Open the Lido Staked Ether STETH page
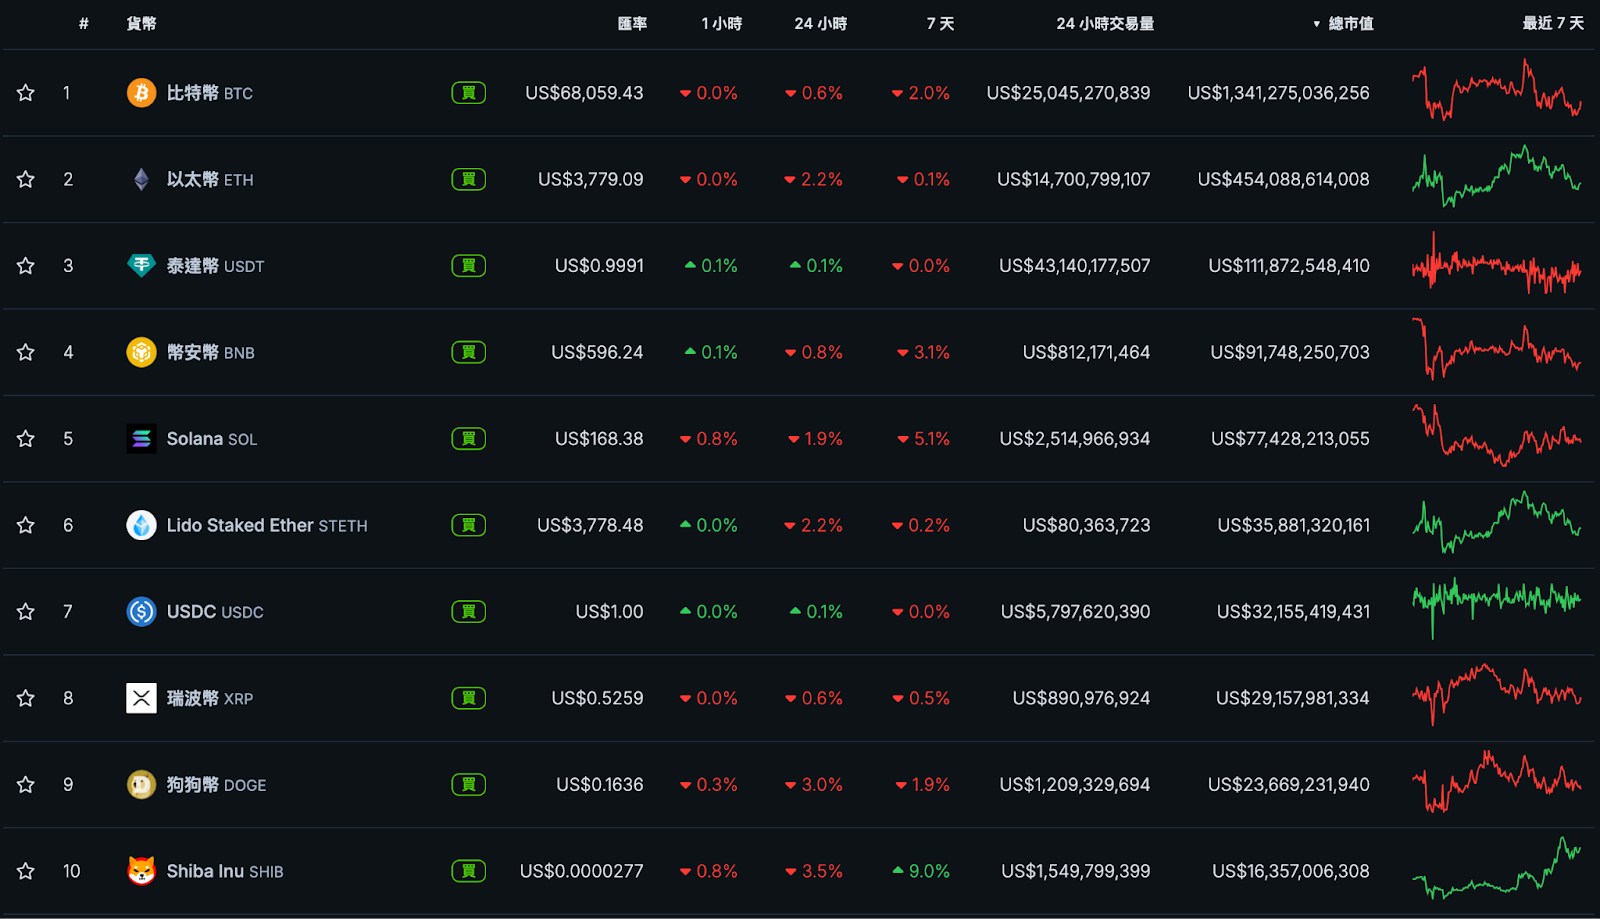Viewport: 1600px width, 919px height. click(x=267, y=525)
